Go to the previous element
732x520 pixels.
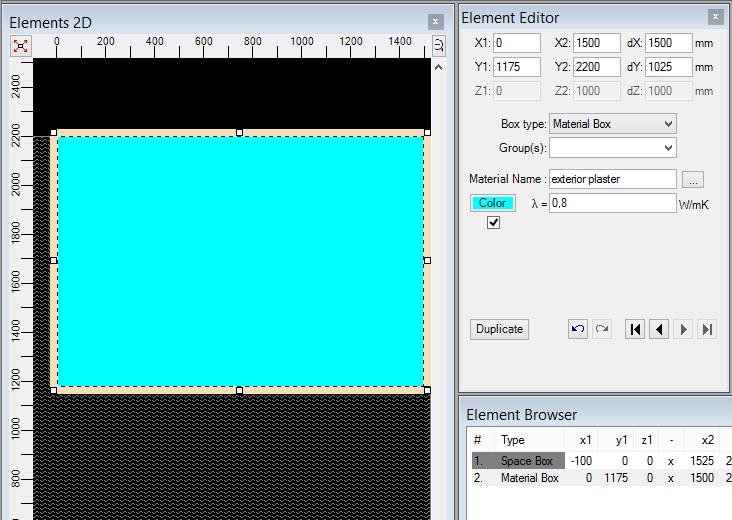pyautogui.click(x=659, y=329)
